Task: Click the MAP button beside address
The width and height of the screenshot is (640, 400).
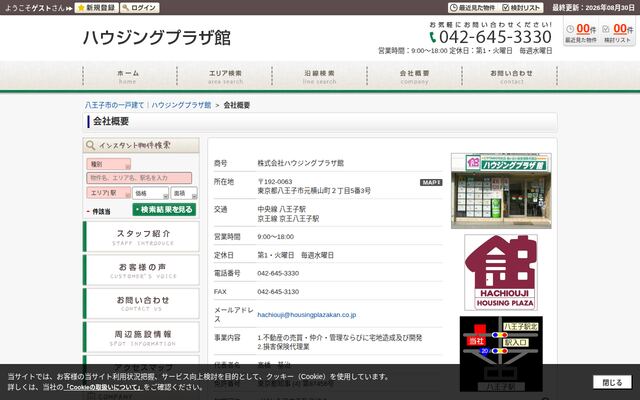Action: [431, 182]
